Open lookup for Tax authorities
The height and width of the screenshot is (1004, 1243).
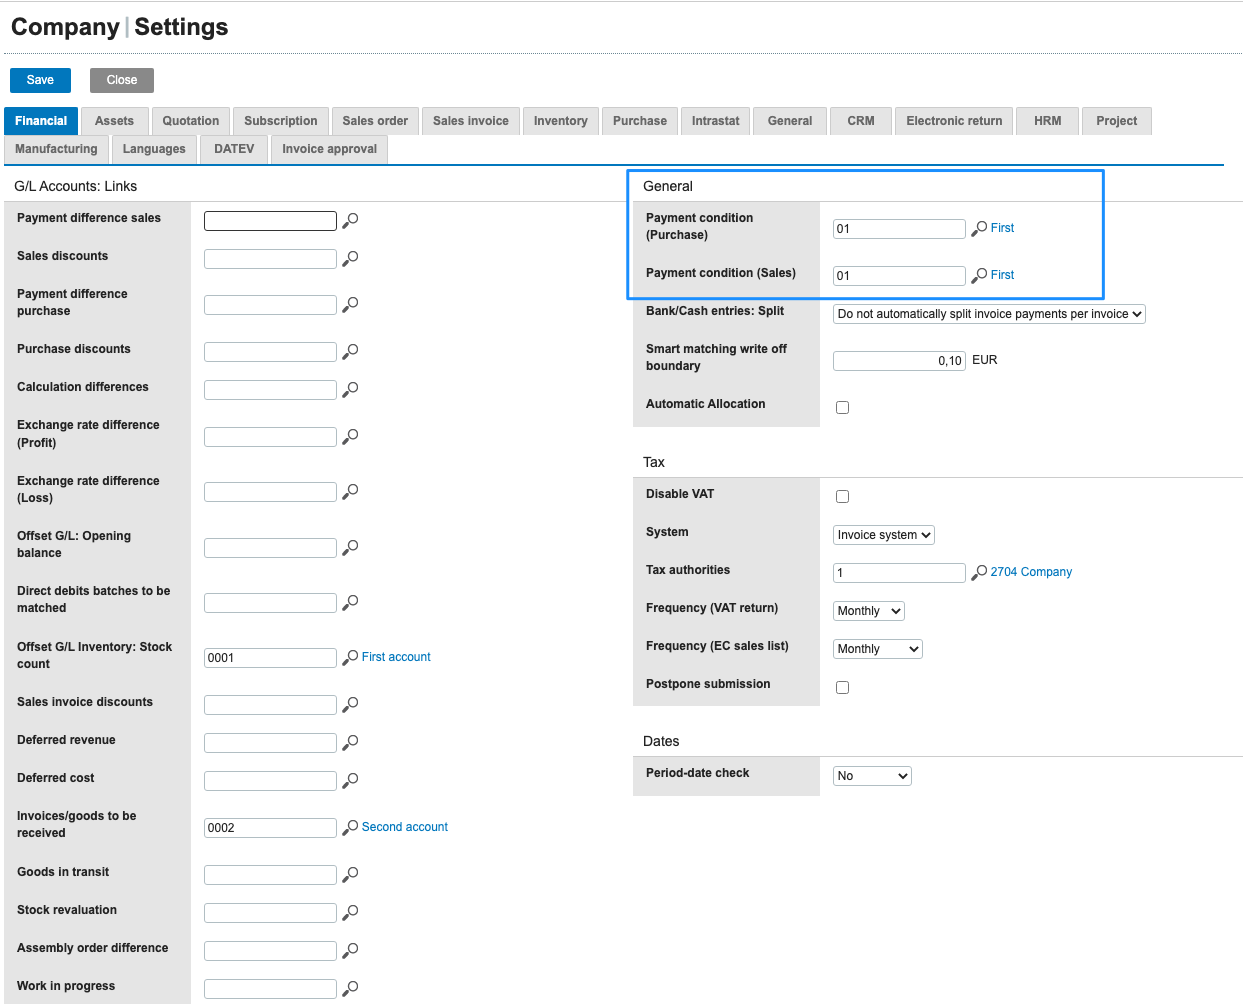tap(979, 572)
